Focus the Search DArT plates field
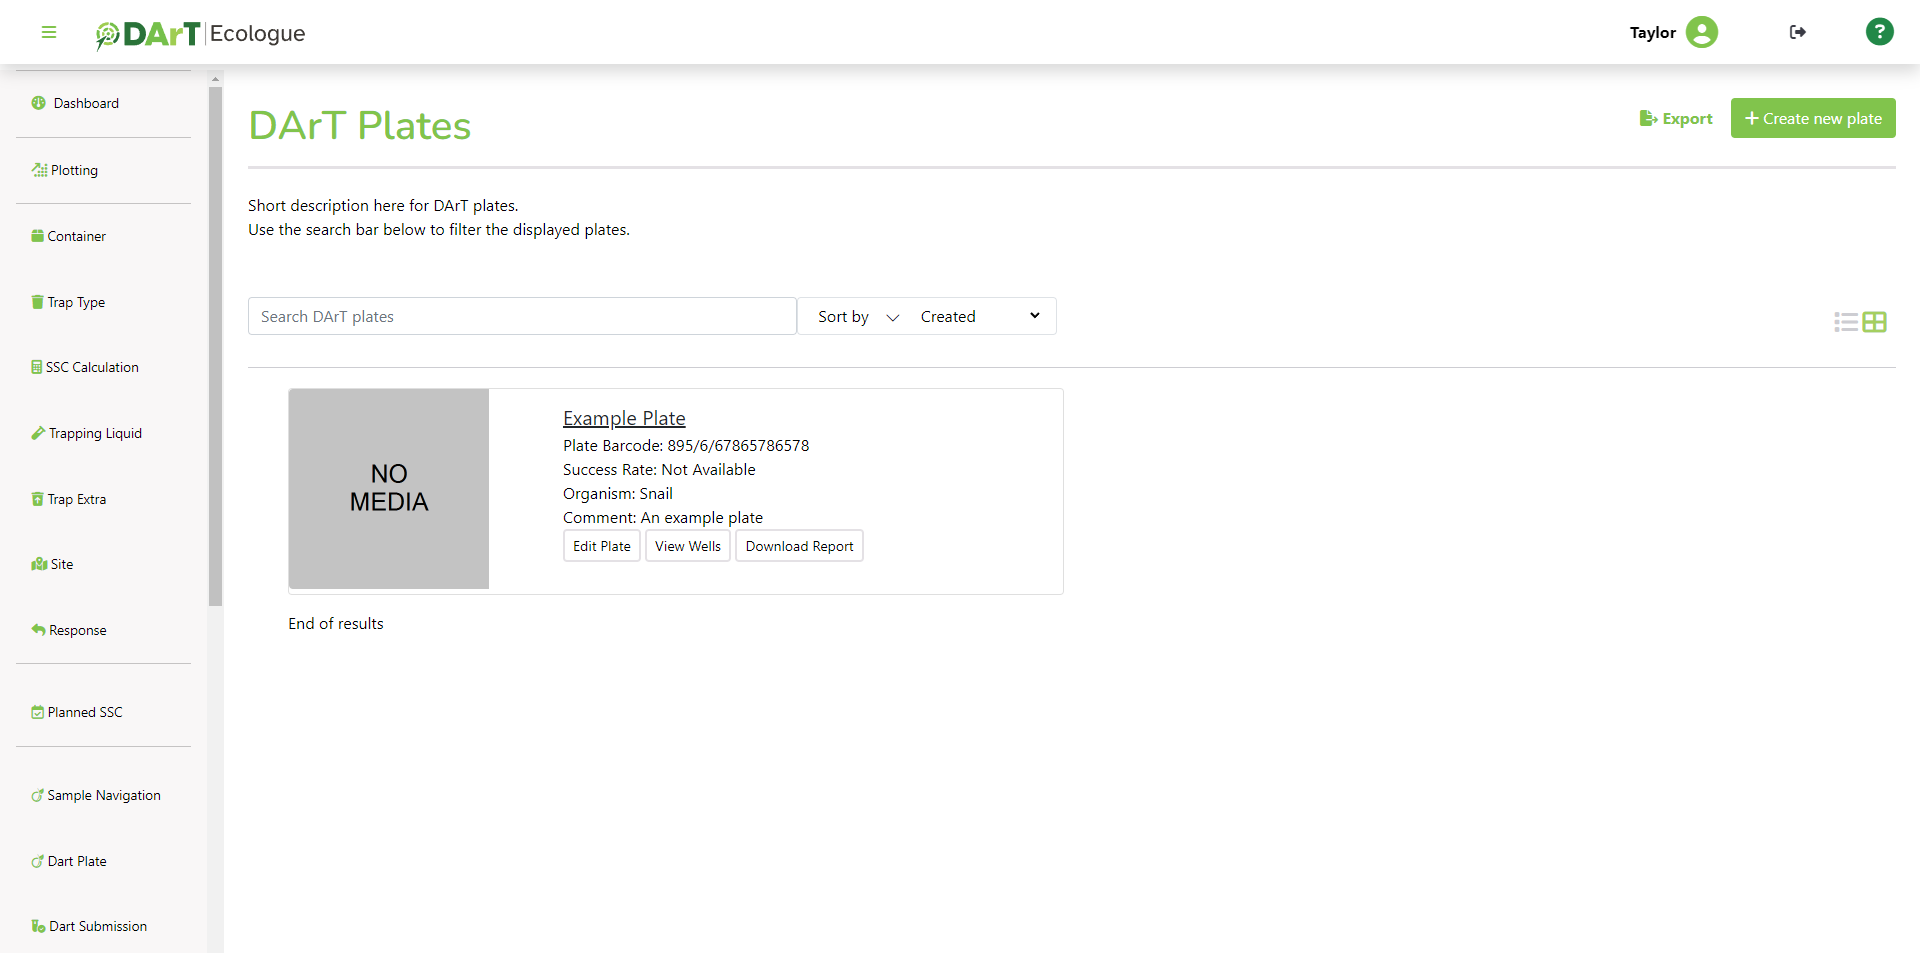 pyautogui.click(x=522, y=316)
